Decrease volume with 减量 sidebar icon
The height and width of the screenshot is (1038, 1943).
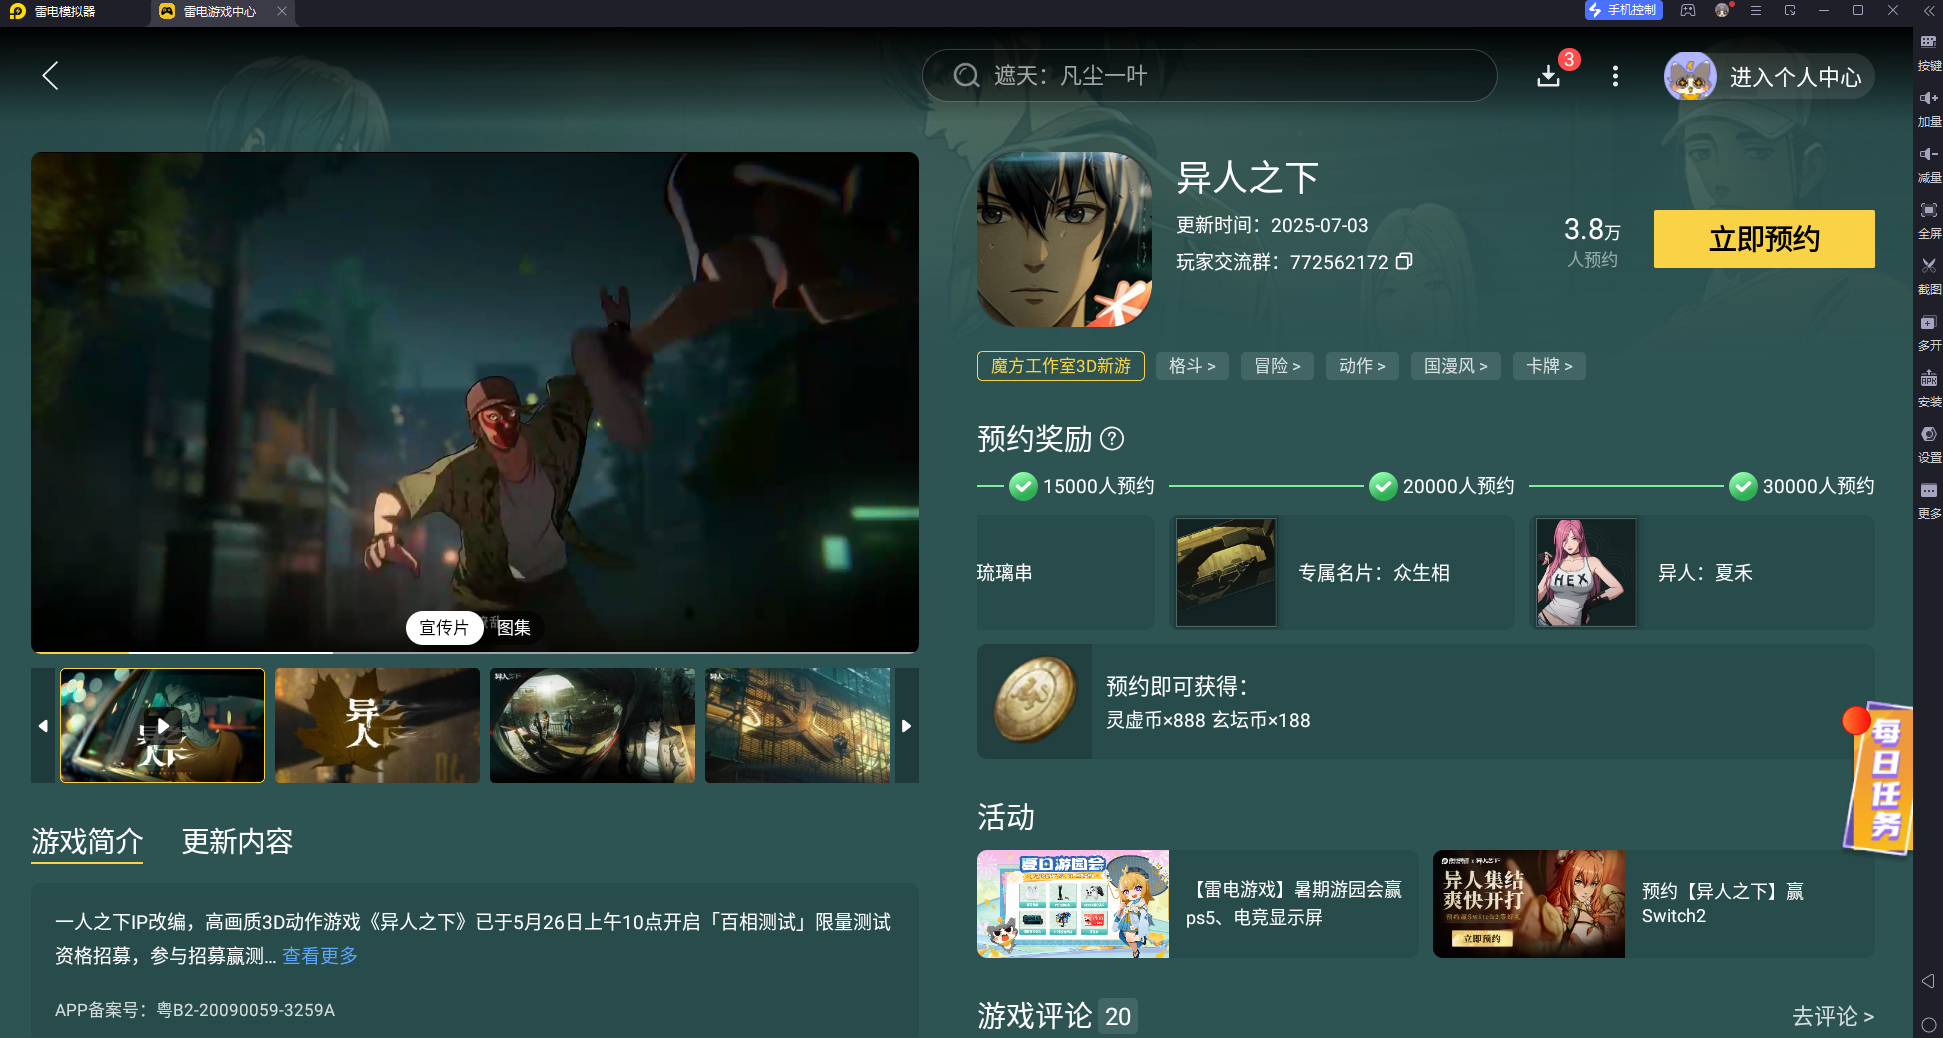pyautogui.click(x=1928, y=164)
